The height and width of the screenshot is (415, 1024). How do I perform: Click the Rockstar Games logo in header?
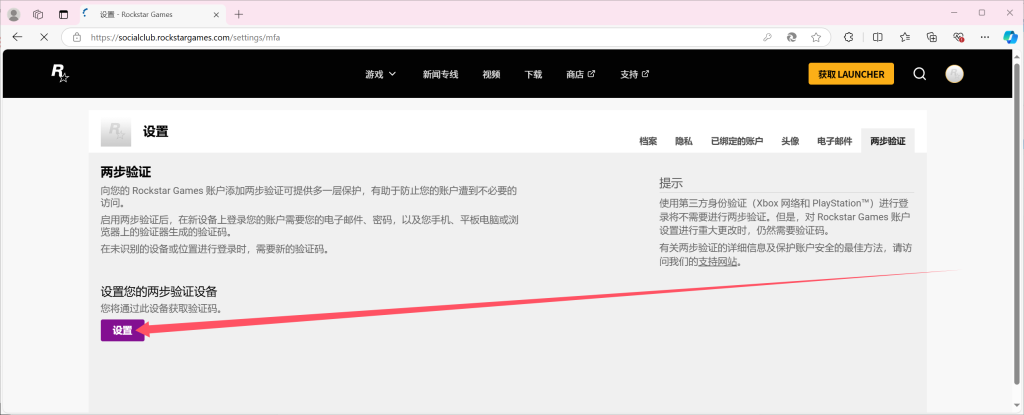click(60, 74)
